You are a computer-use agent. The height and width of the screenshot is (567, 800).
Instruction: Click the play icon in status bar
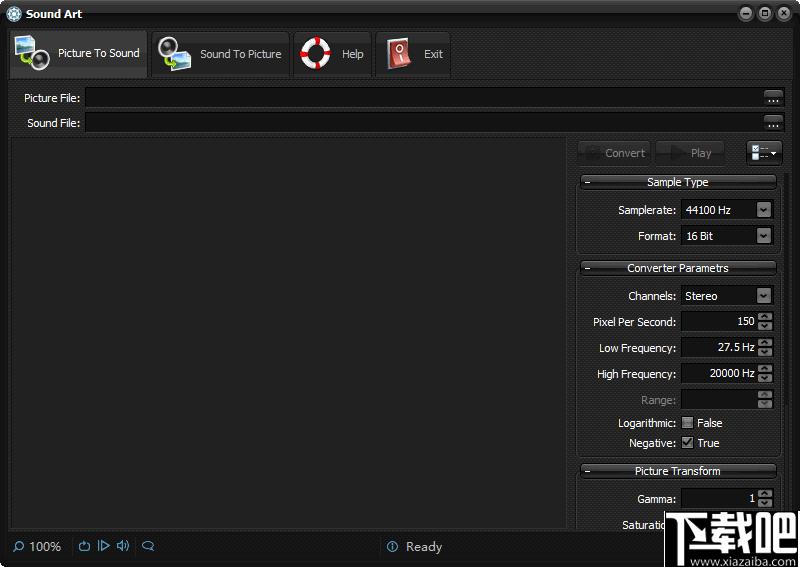(x=104, y=546)
